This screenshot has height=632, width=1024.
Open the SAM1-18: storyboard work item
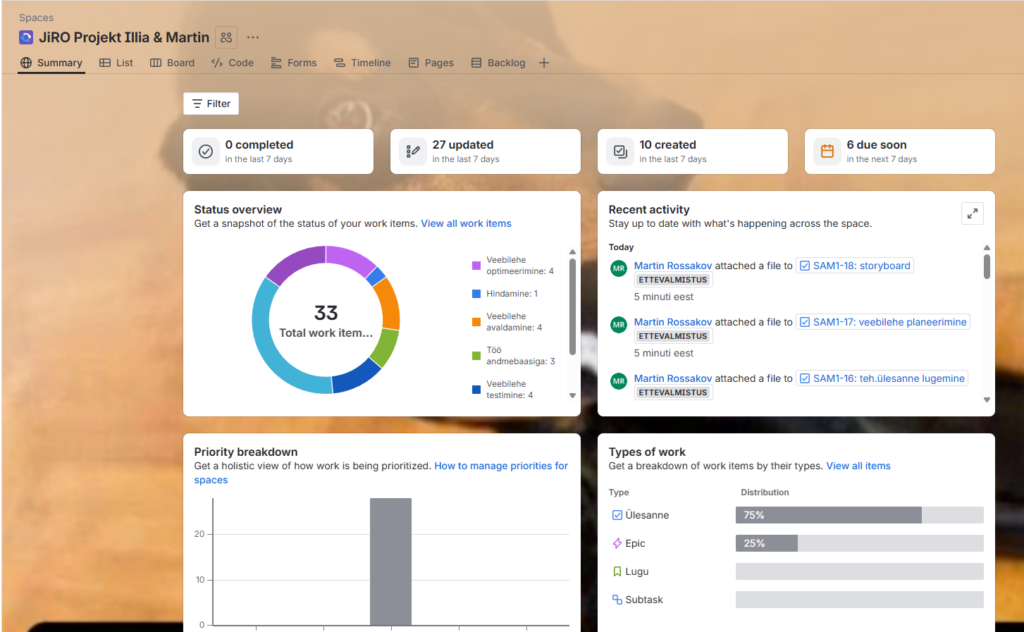coord(855,266)
